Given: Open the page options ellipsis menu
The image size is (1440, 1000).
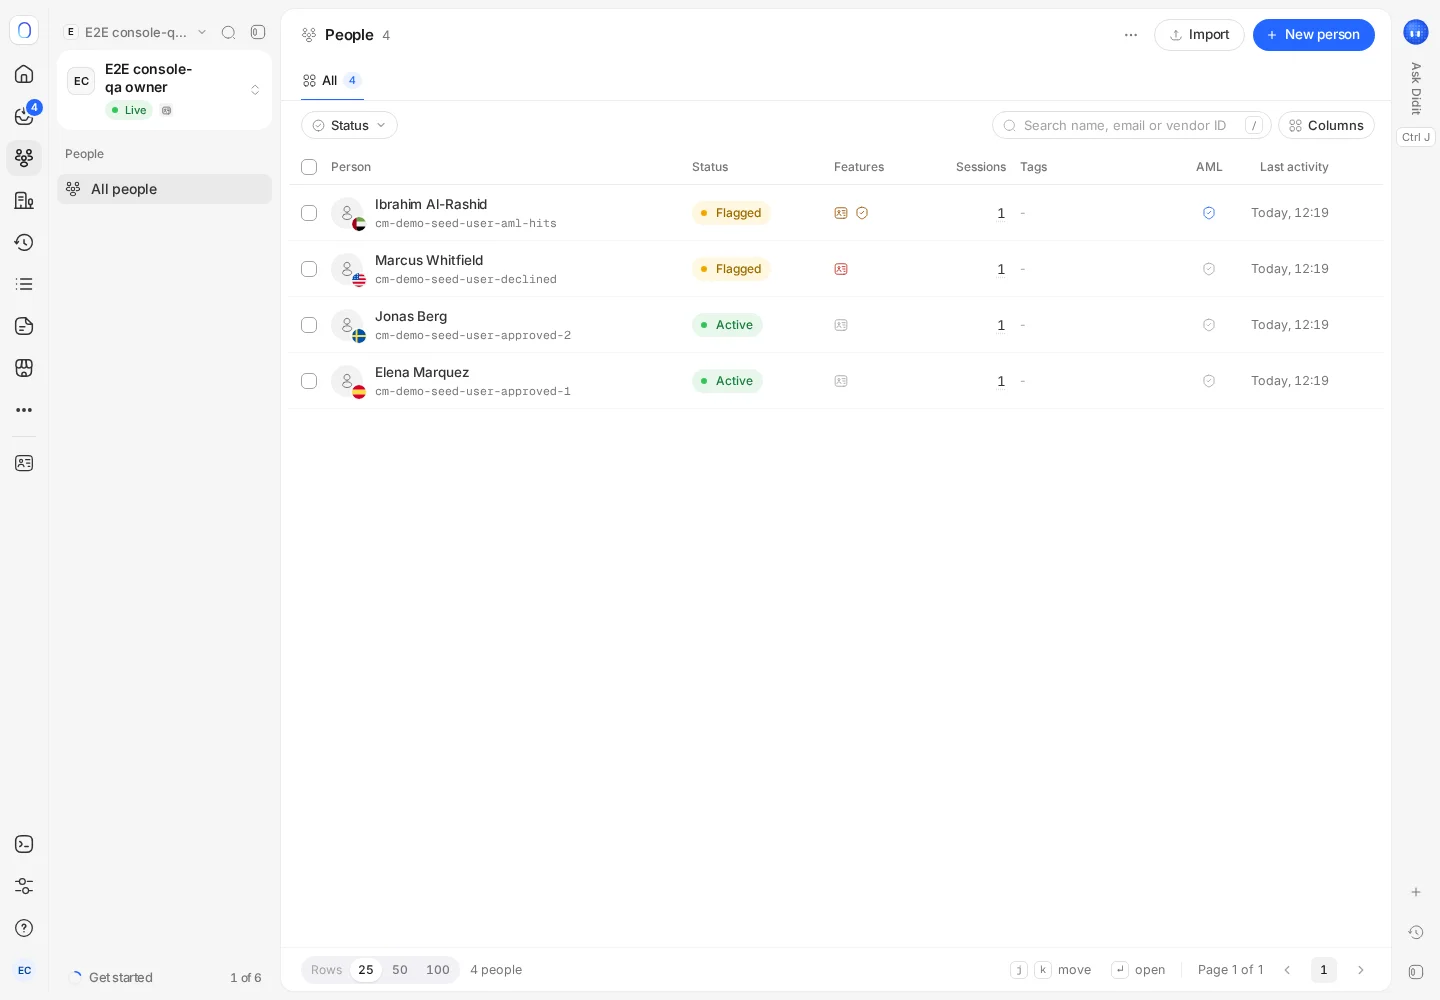Looking at the screenshot, I should click(x=1131, y=35).
